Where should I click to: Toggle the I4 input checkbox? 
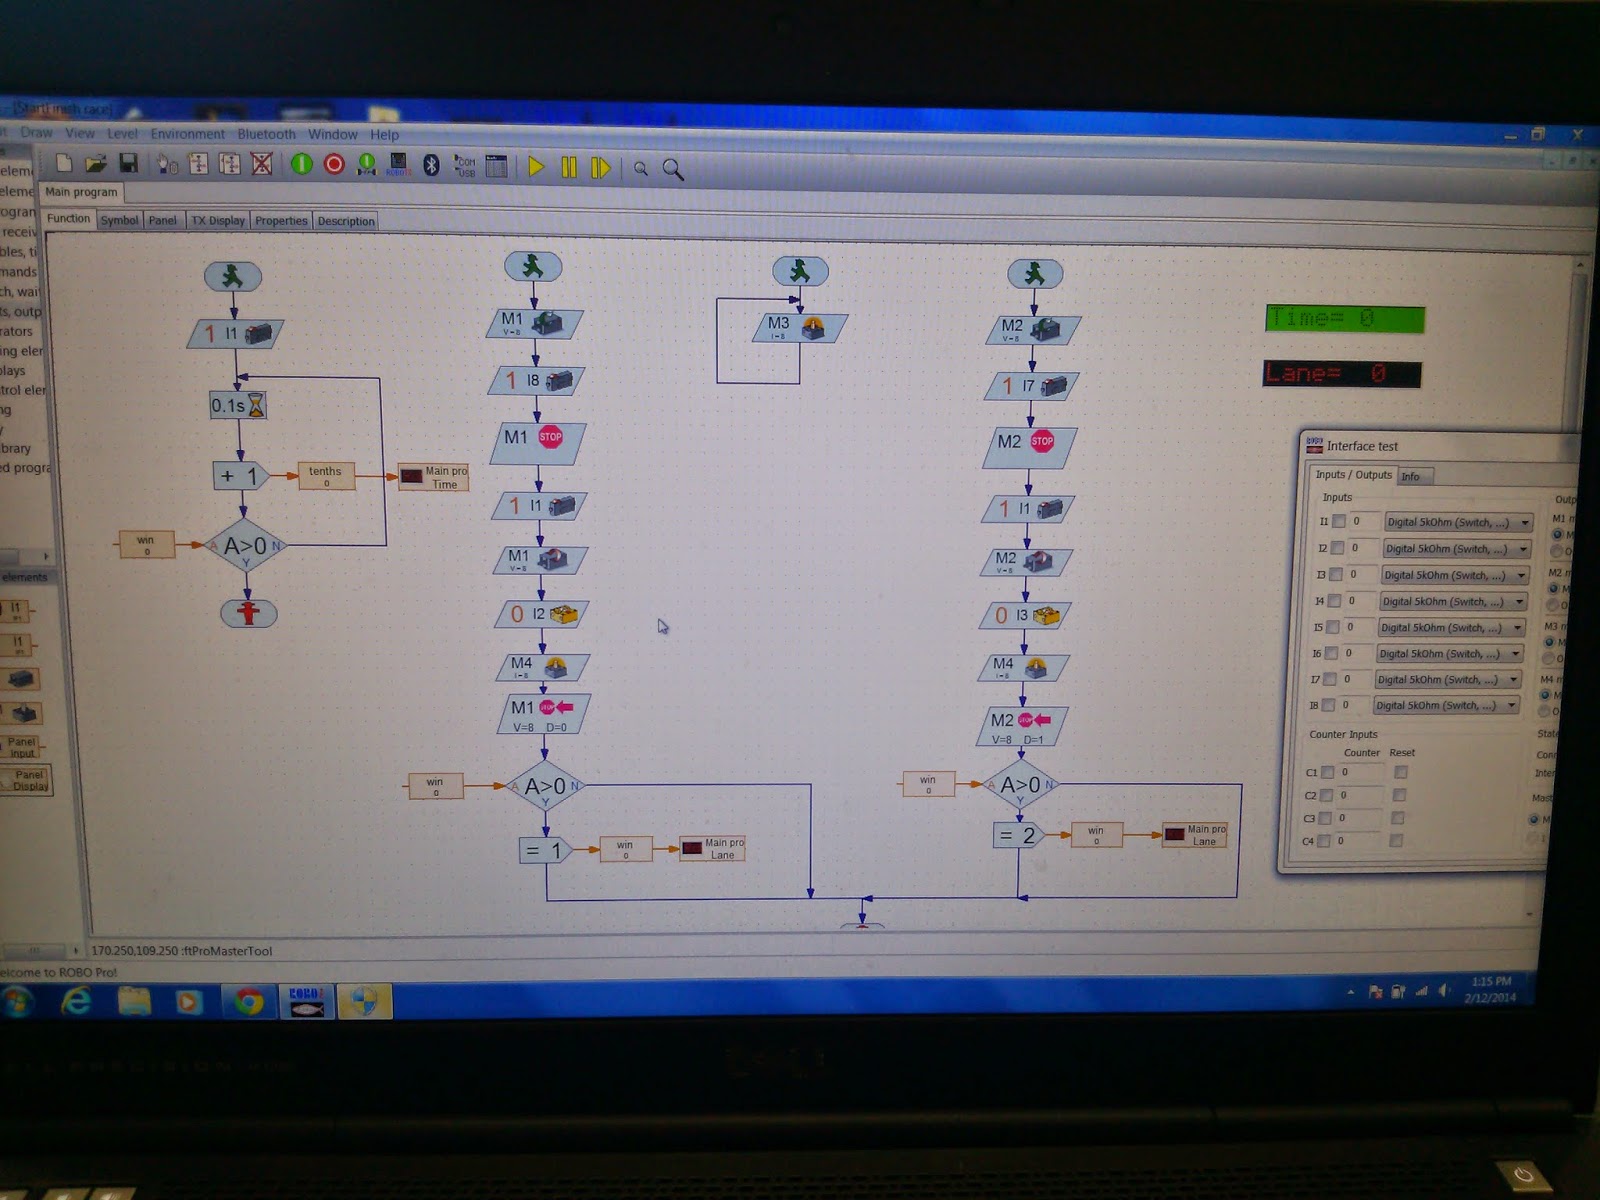pos(1334,601)
